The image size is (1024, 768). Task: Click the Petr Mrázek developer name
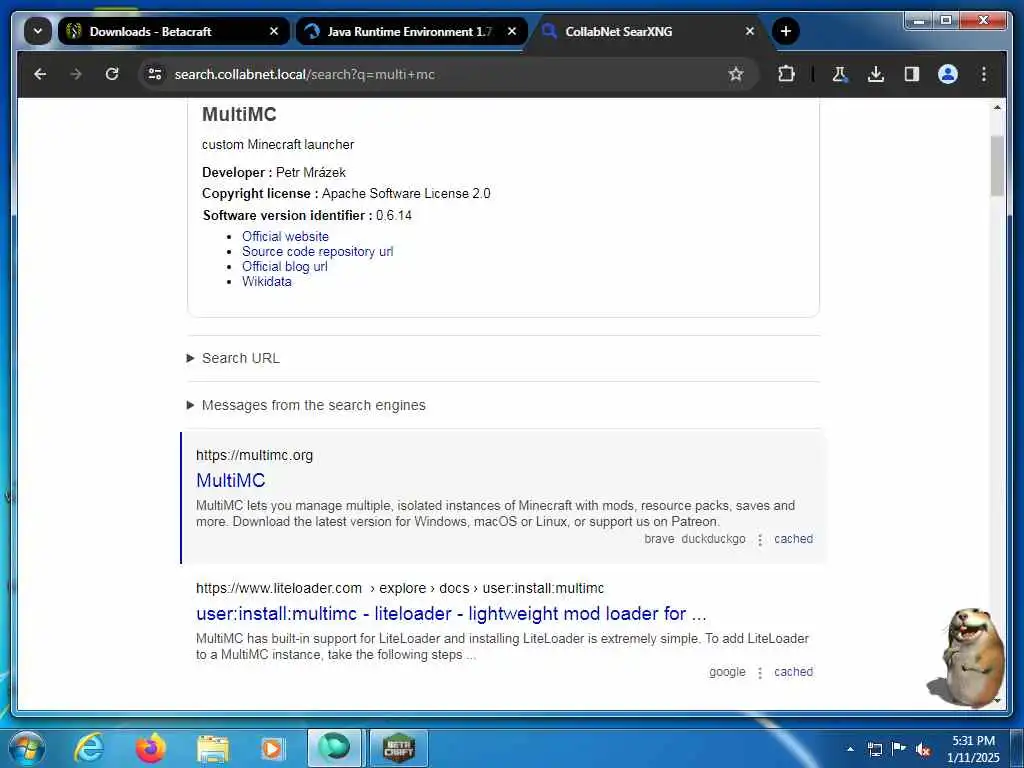coord(311,172)
